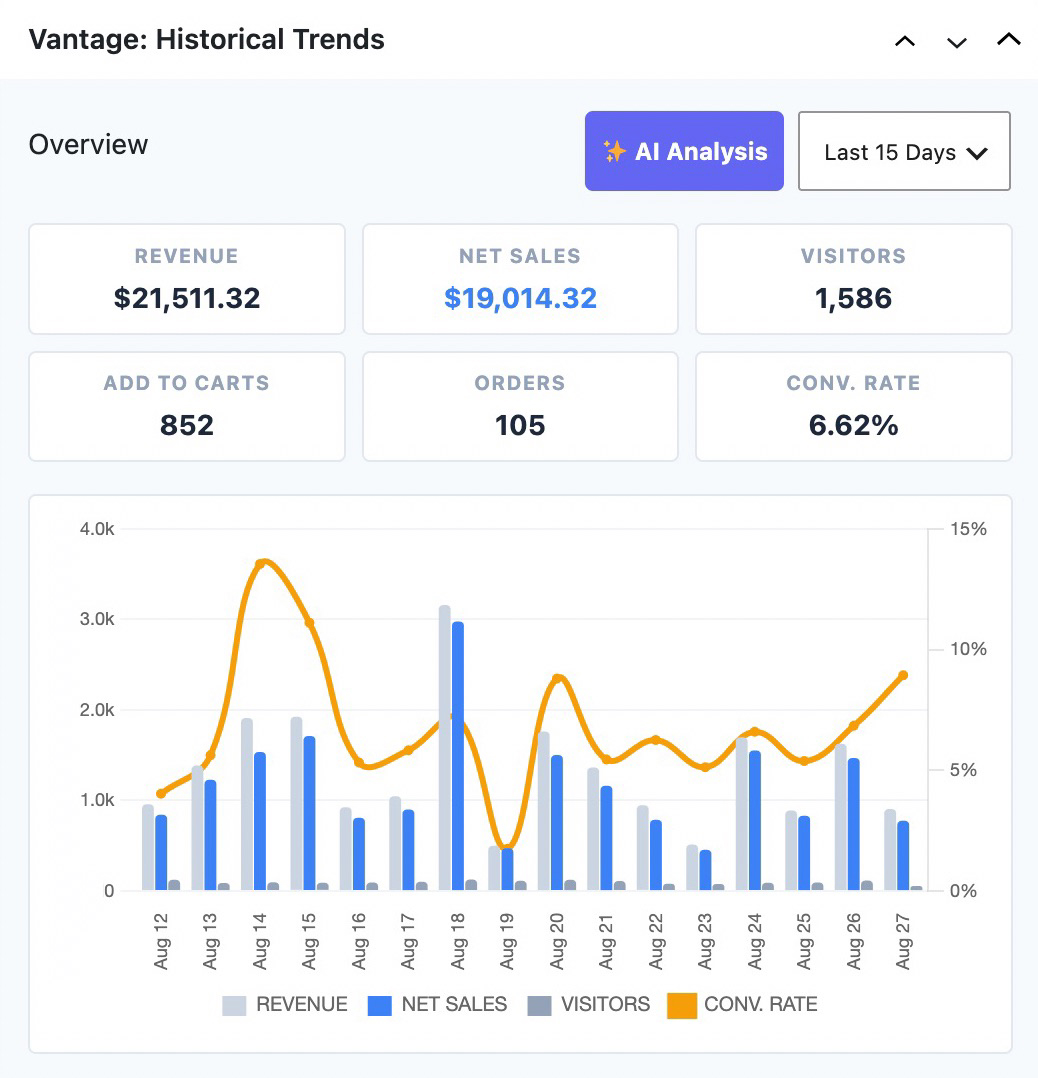
Task: Click the sparkle icon in AI Analysis
Action: click(x=615, y=151)
